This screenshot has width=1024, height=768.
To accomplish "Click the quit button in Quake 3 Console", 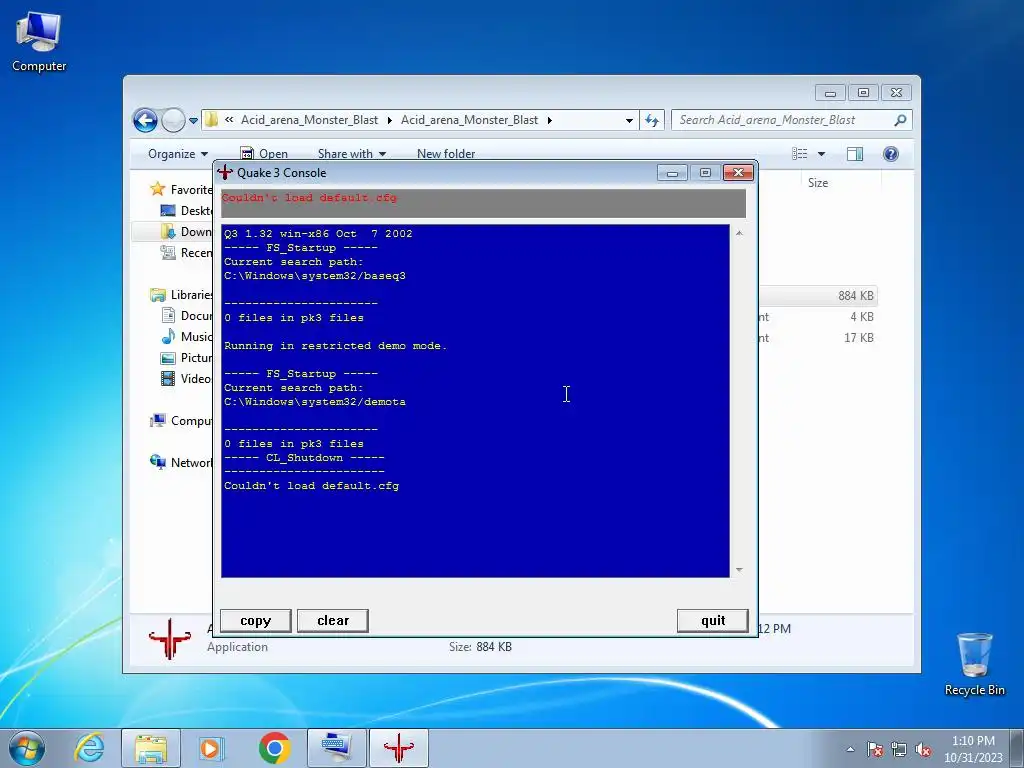I will point(712,620).
